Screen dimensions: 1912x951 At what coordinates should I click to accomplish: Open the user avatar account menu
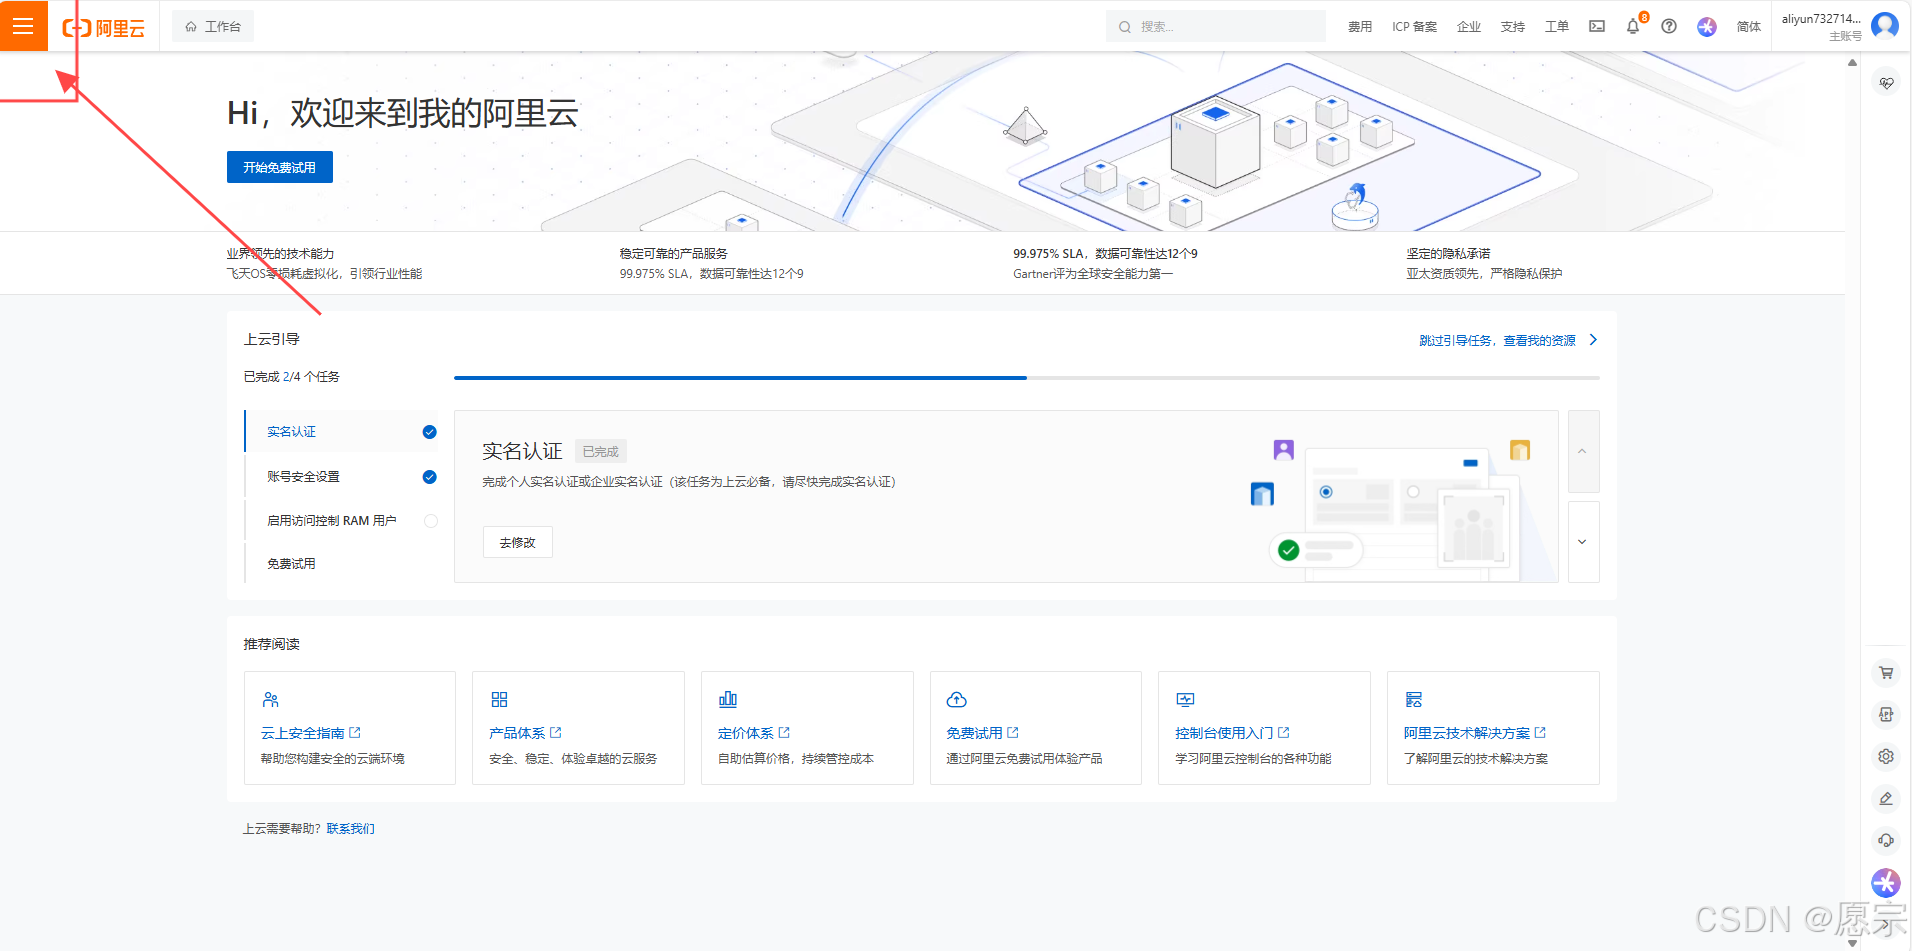[1885, 25]
